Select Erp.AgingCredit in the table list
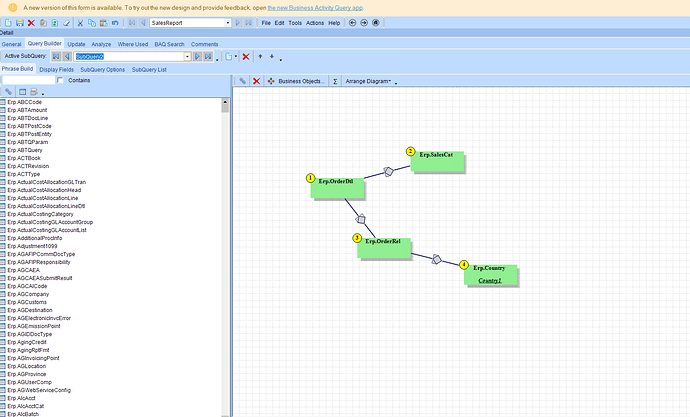Viewport: 690px width, 417px height. [x=27, y=342]
